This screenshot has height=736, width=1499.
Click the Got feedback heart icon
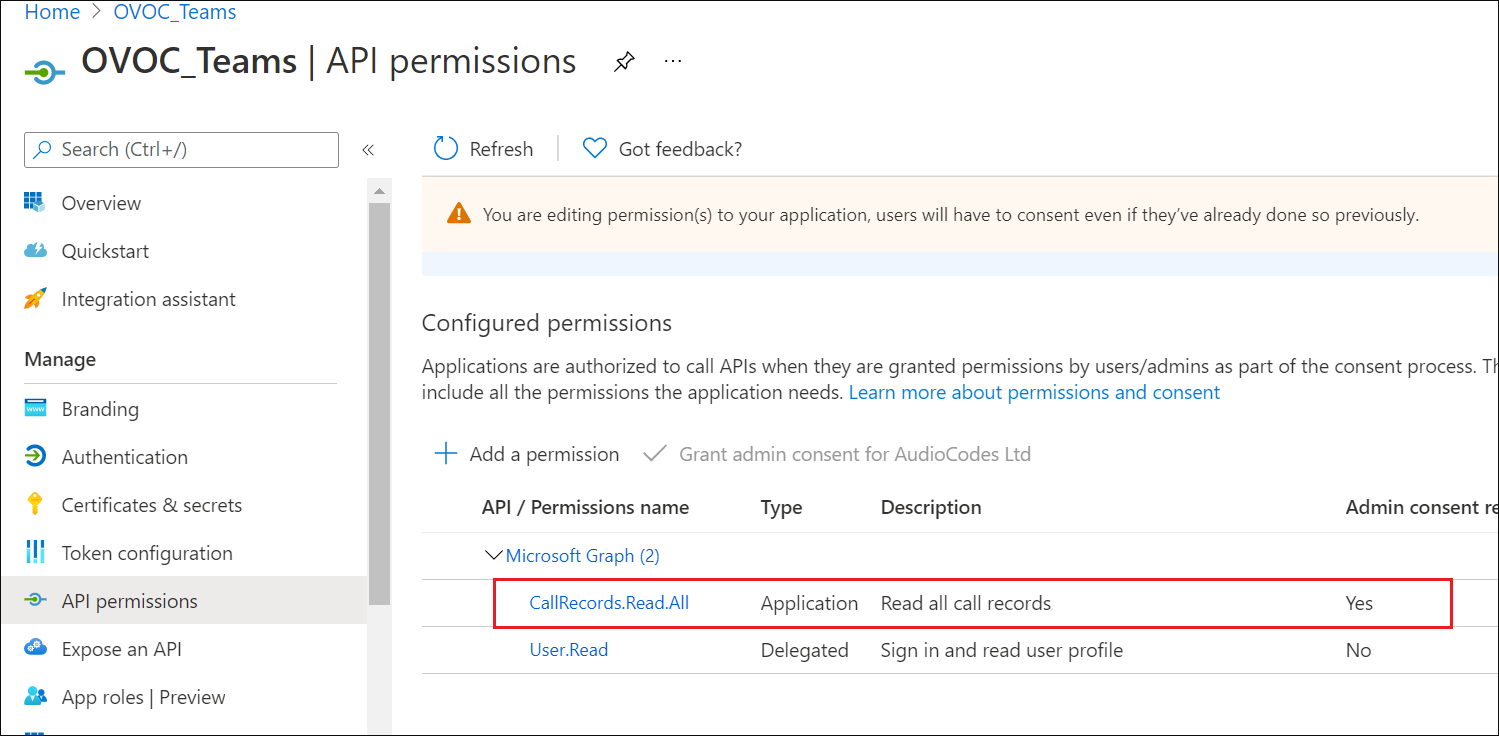(x=595, y=149)
